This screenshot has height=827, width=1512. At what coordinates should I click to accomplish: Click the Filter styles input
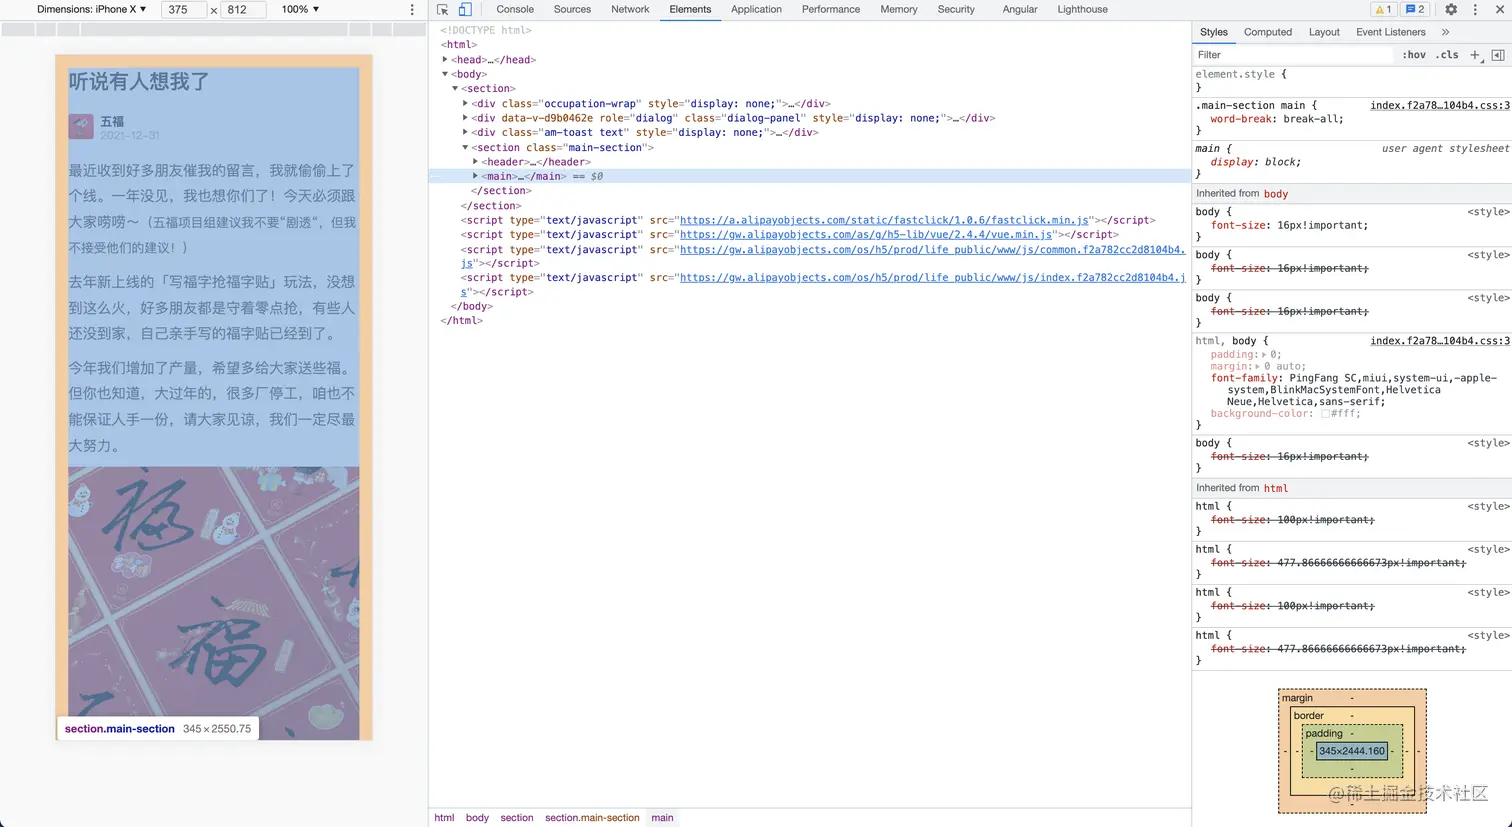coord(1295,55)
